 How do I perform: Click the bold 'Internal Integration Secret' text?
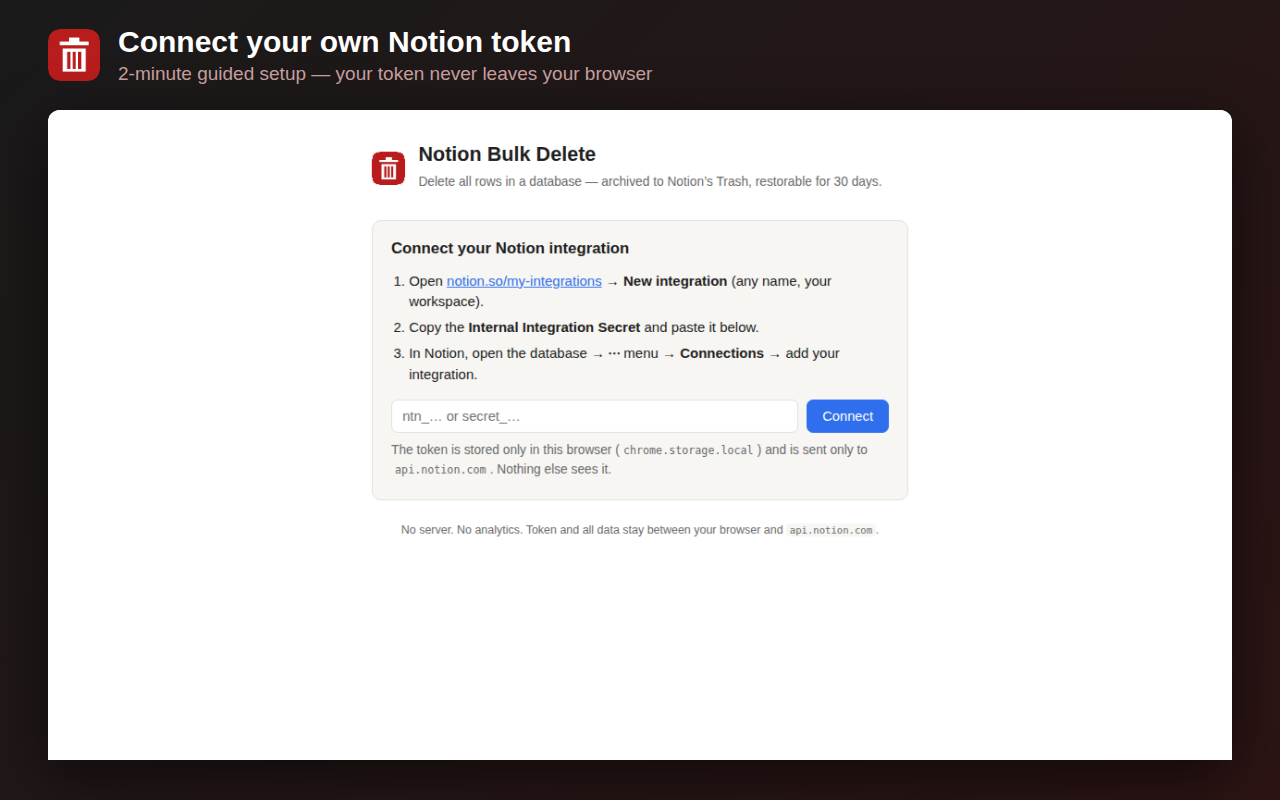[x=554, y=327]
